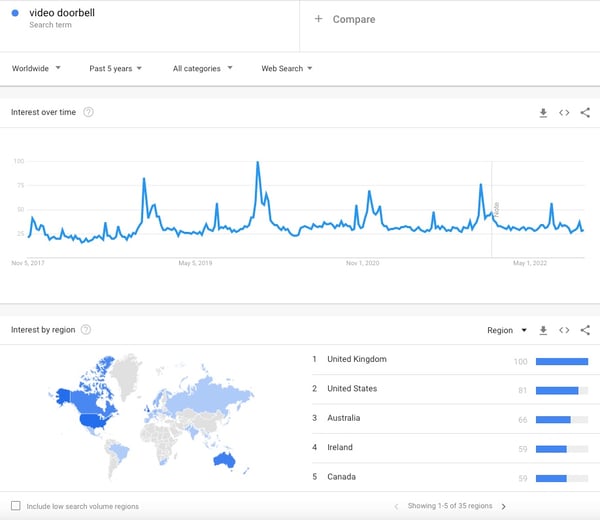Viewport: 600px width, 520px height.
Task: Open embed code for Interest over time
Action: 564,112
